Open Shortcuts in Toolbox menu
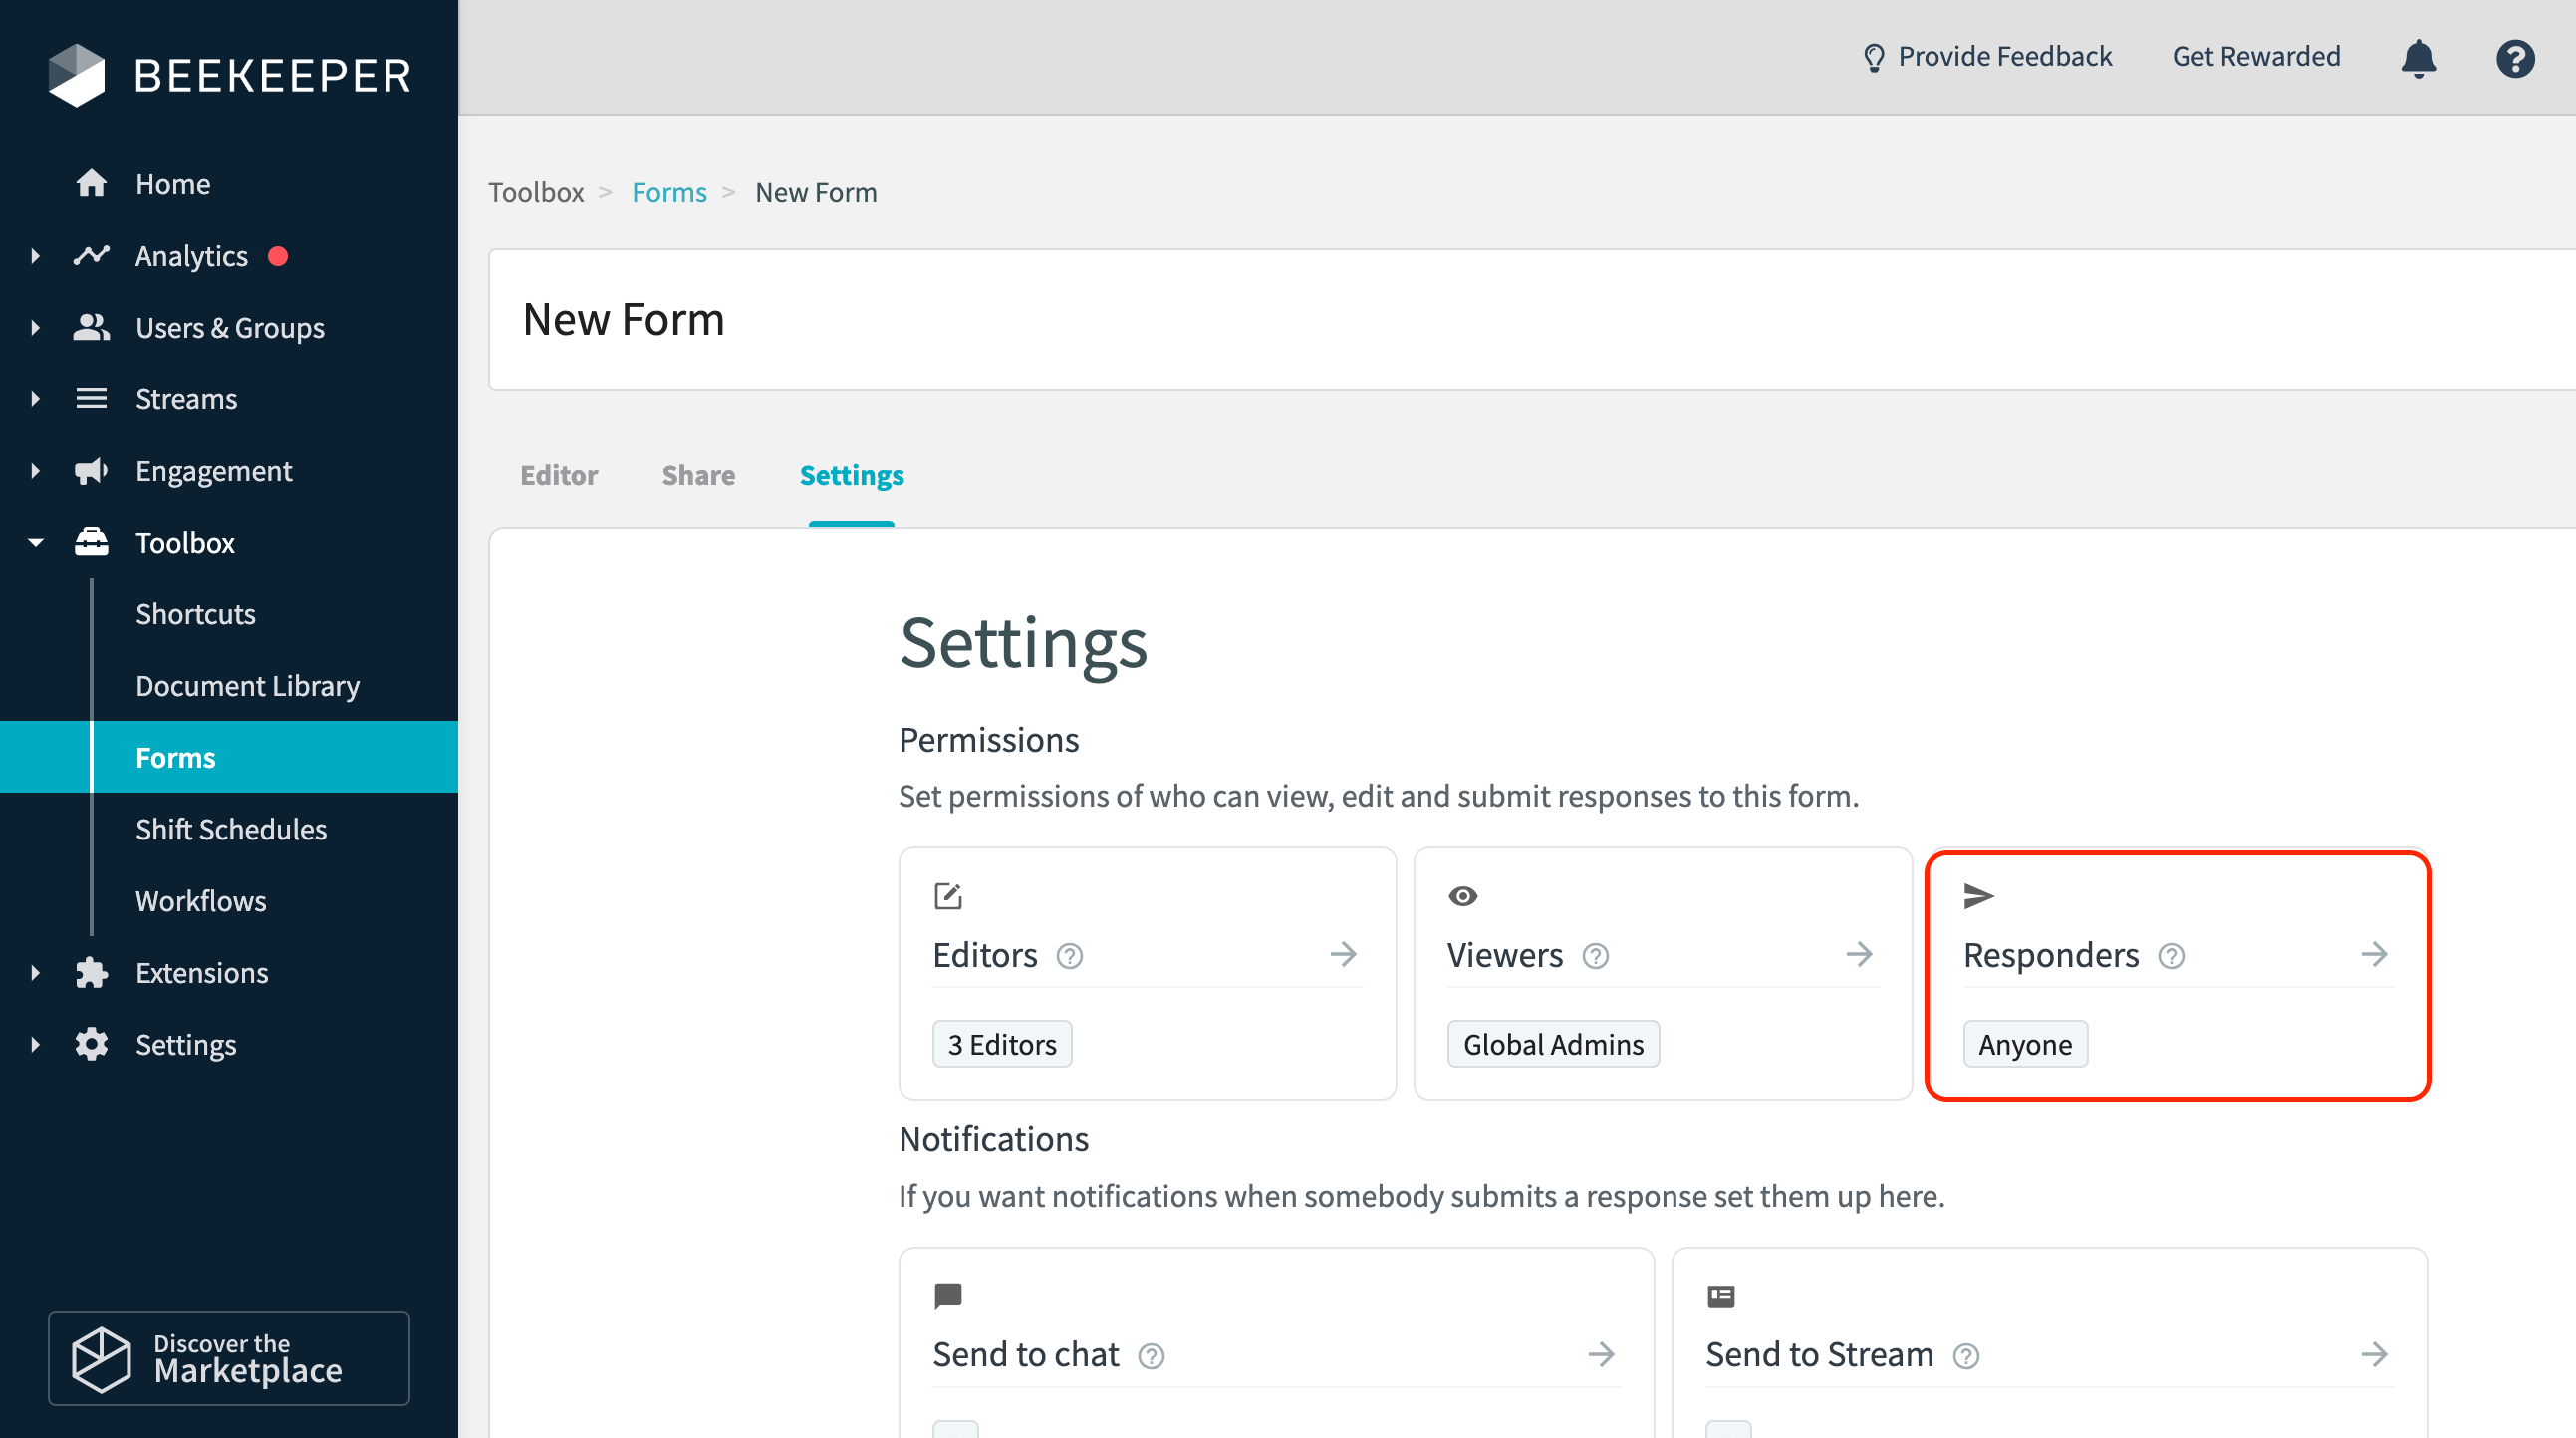 point(196,614)
